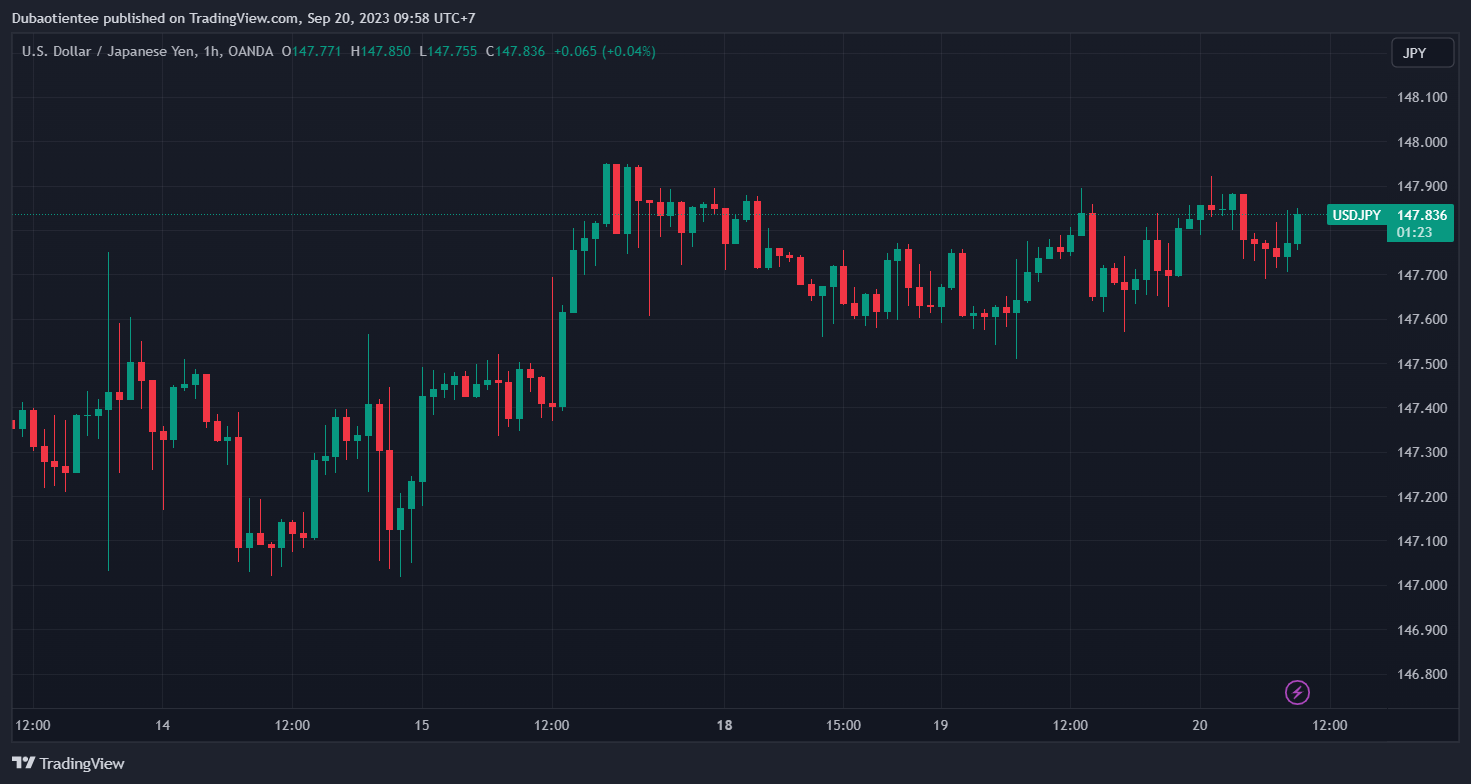Click the +0.065 (+0.04%) change value
Viewport: 1471px width, 784px height.
[x=604, y=51]
